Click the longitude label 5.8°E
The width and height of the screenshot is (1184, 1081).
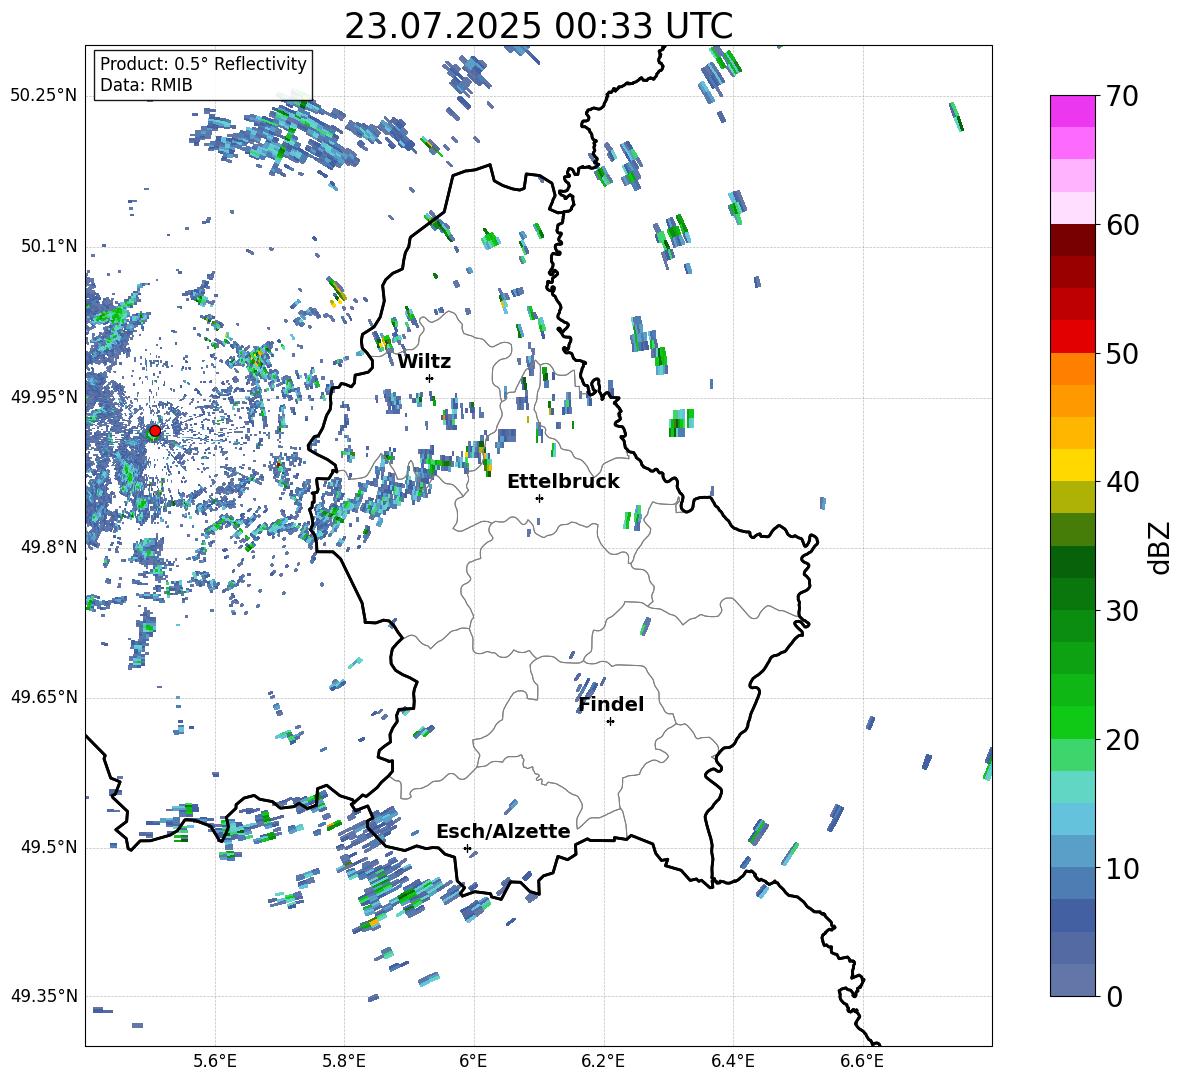pyautogui.click(x=344, y=1061)
